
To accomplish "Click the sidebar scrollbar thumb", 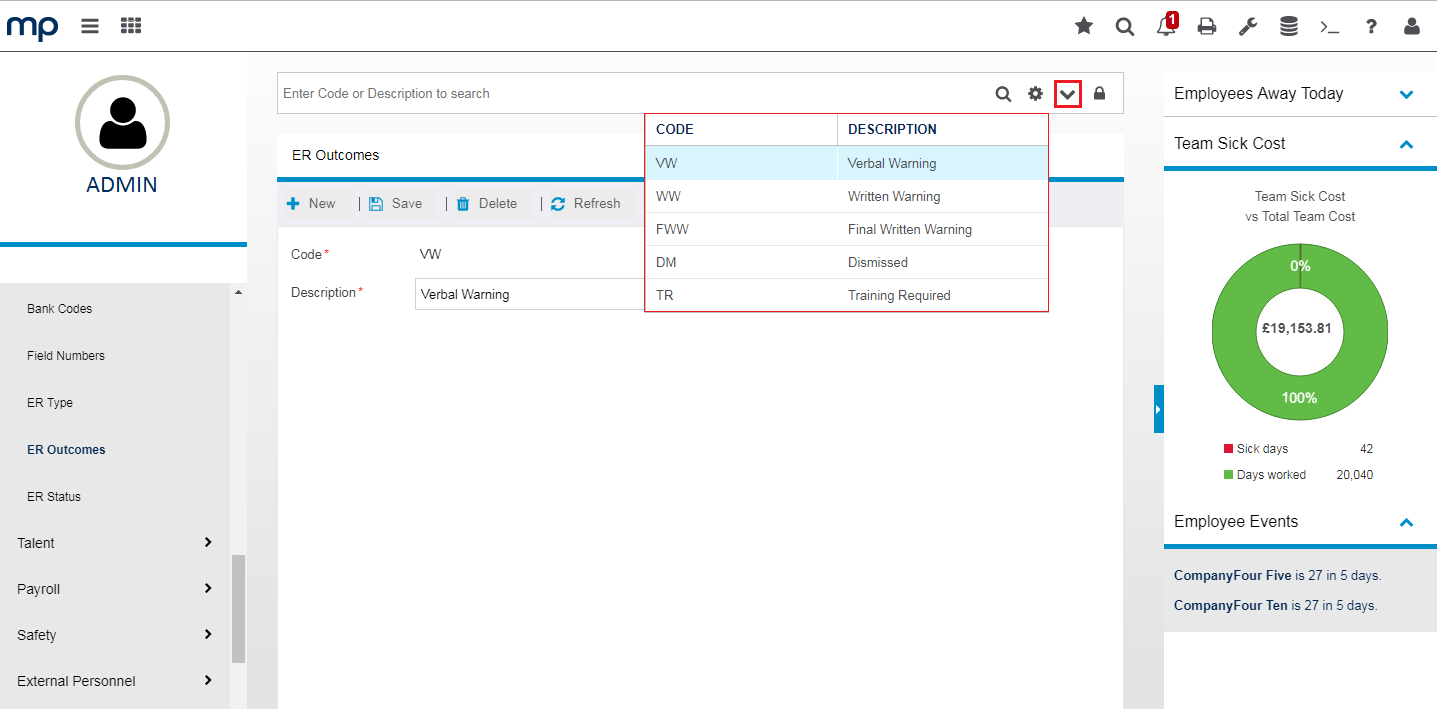I will [238, 608].
